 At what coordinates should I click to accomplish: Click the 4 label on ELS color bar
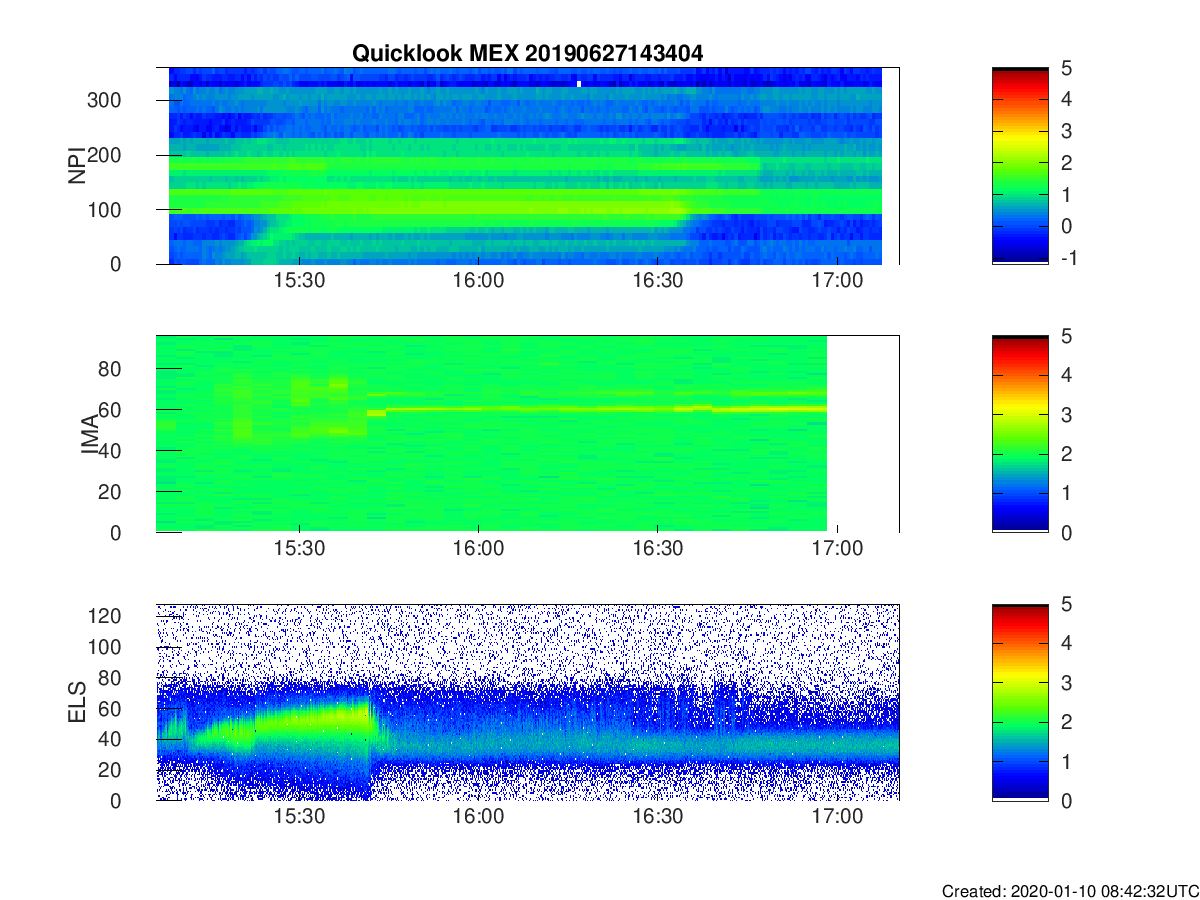point(1065,644)
